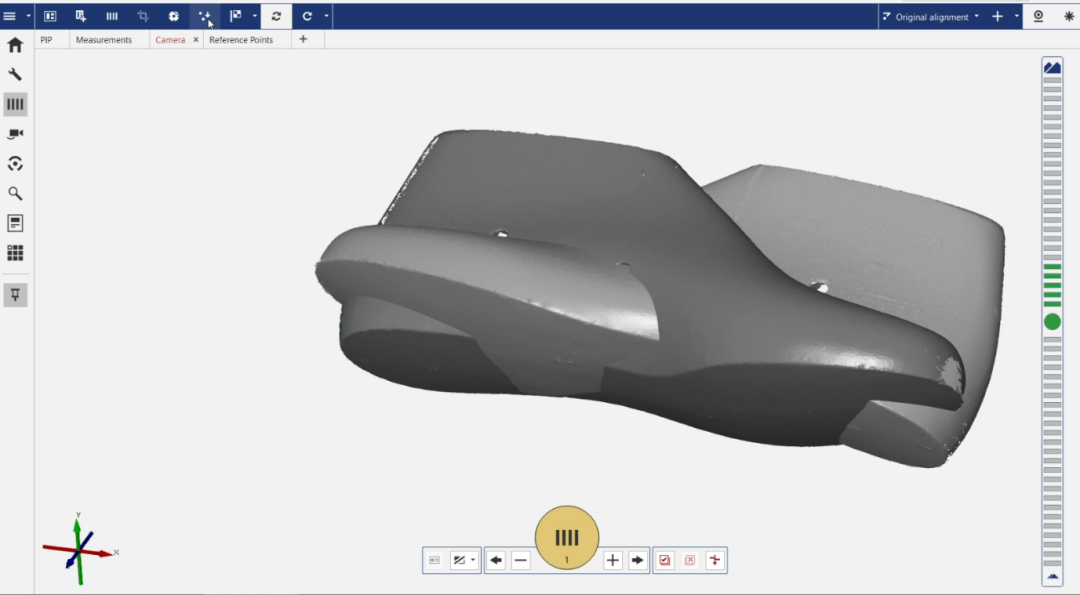Open the report page icon in sidebar
The image size is (1080, 595).
point(15,223)
